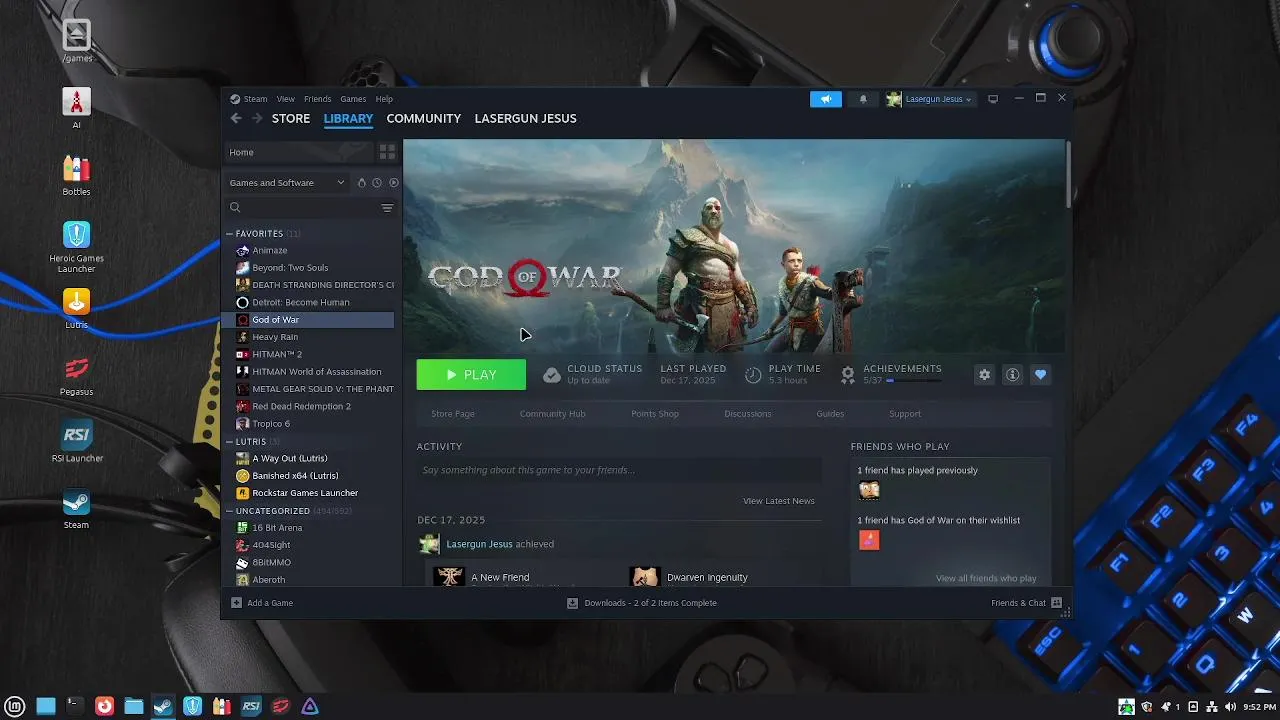Image resolution: width=1280 pixels, height=720 pixels.
Task: Open the Bottles desktop icon
Action: pos(76,176)
